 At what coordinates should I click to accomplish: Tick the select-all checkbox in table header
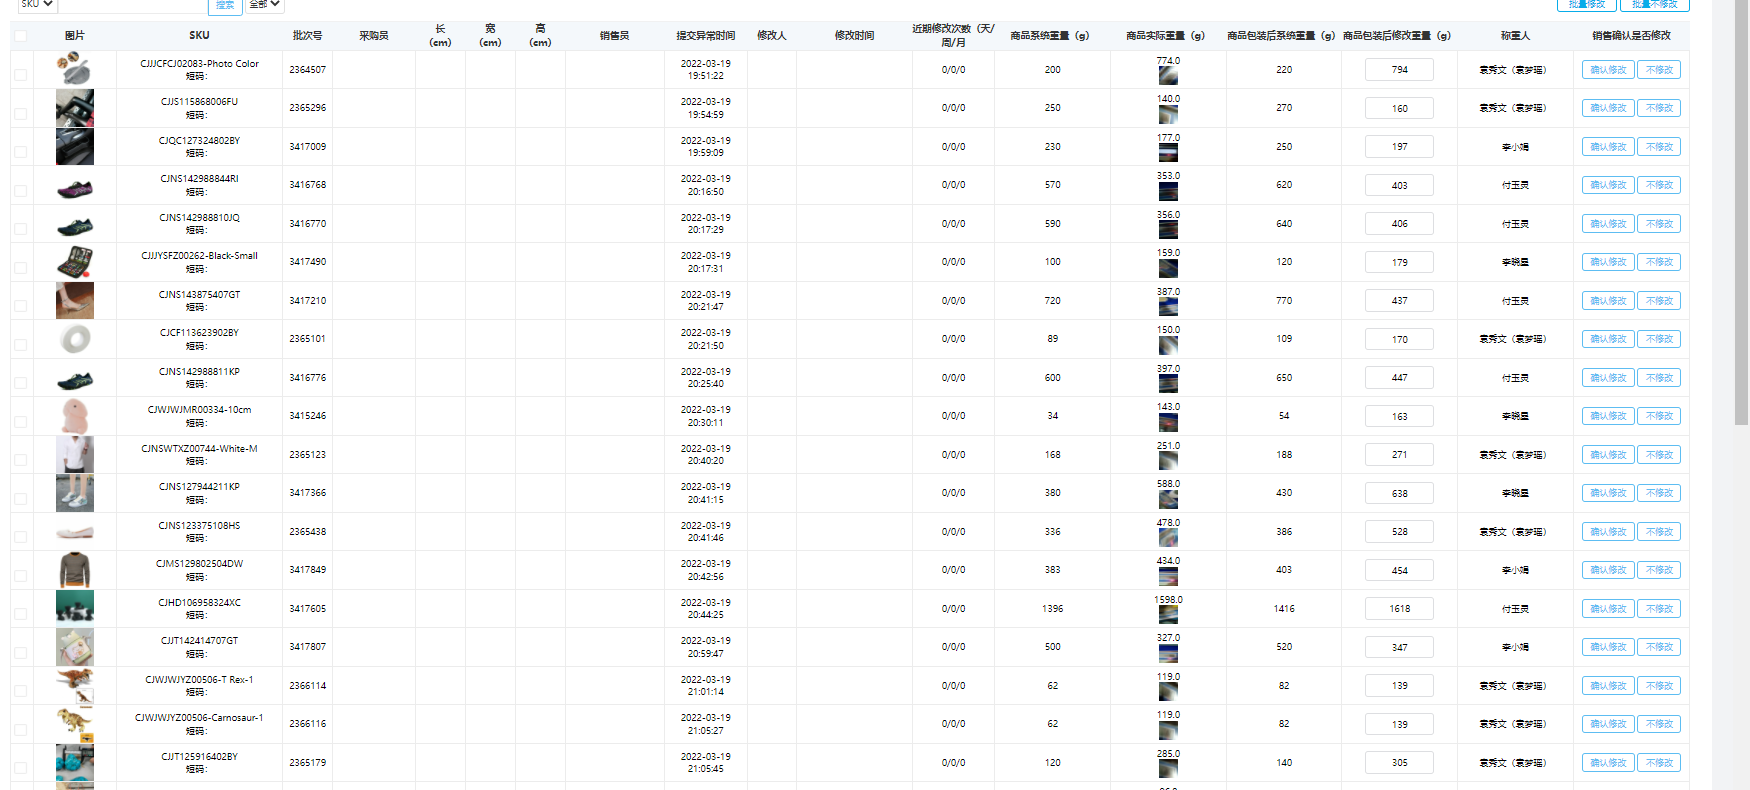20,36
